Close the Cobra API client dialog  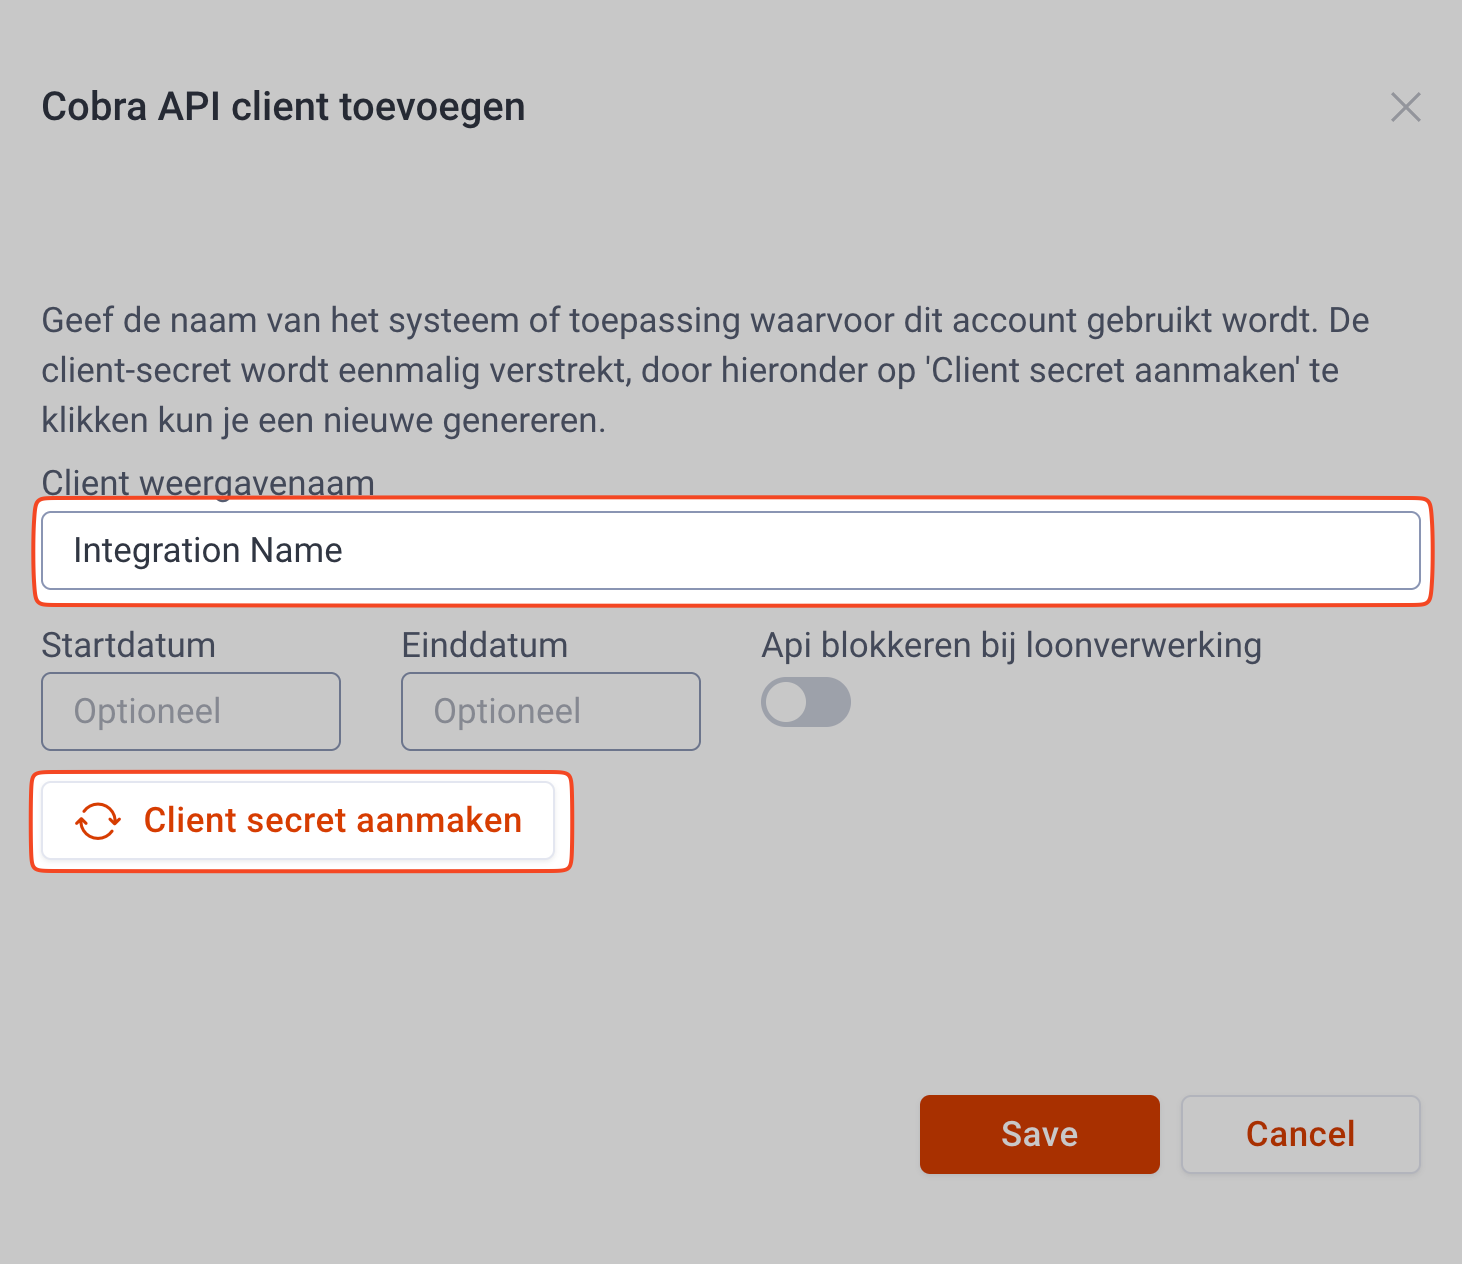pyautogui.click(x=1405, y=107)
